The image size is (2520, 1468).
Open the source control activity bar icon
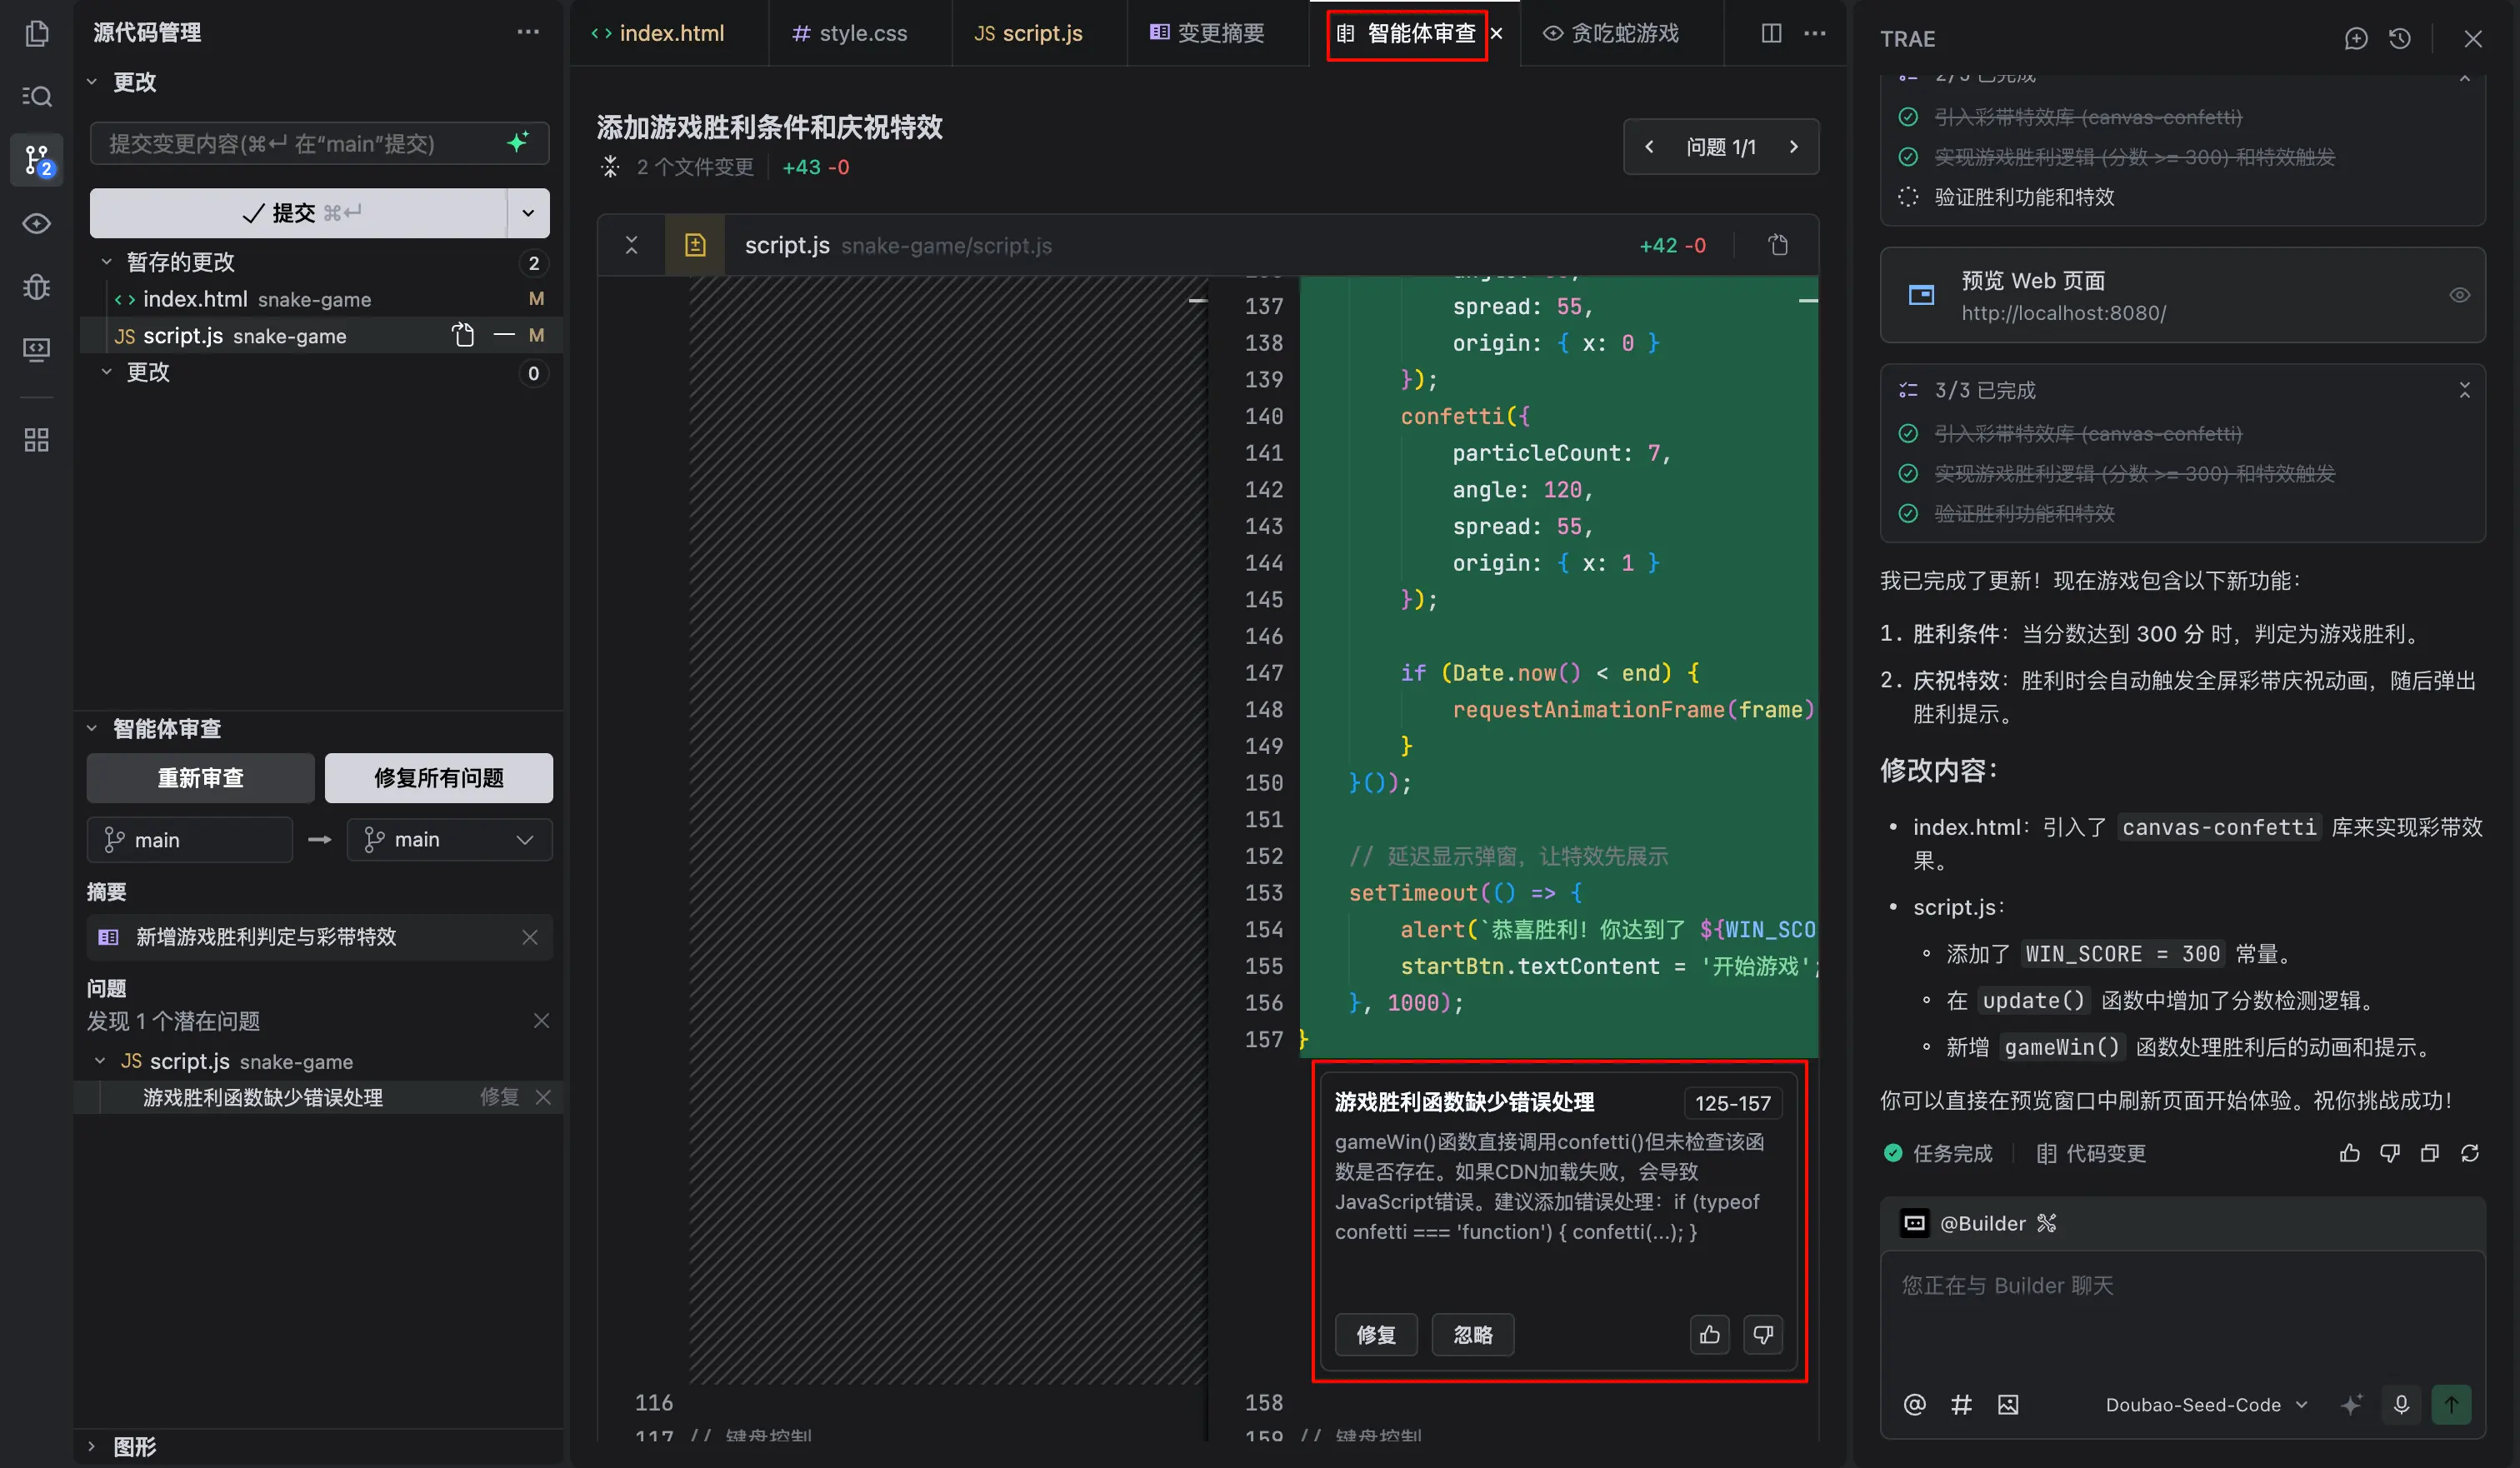coord(37,159)
